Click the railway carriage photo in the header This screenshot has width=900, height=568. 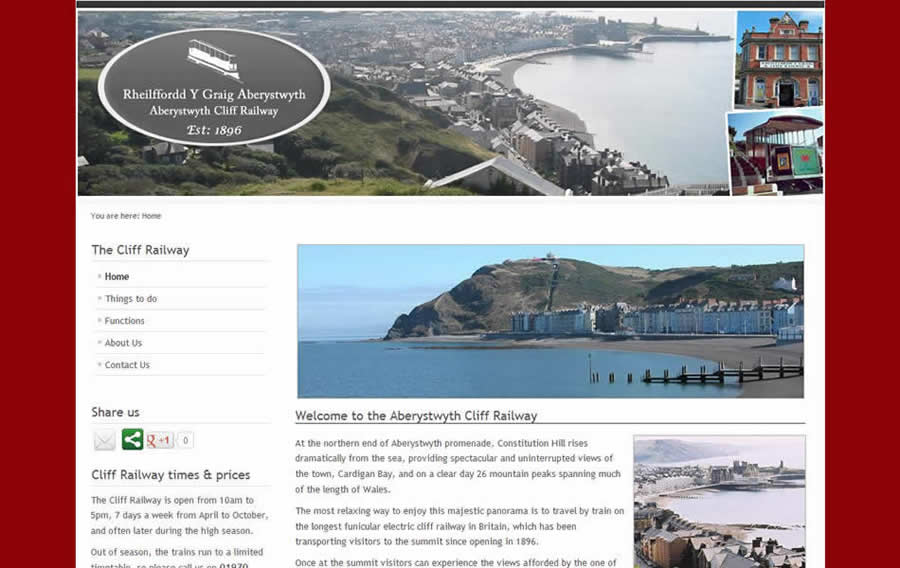pos(776,152)
